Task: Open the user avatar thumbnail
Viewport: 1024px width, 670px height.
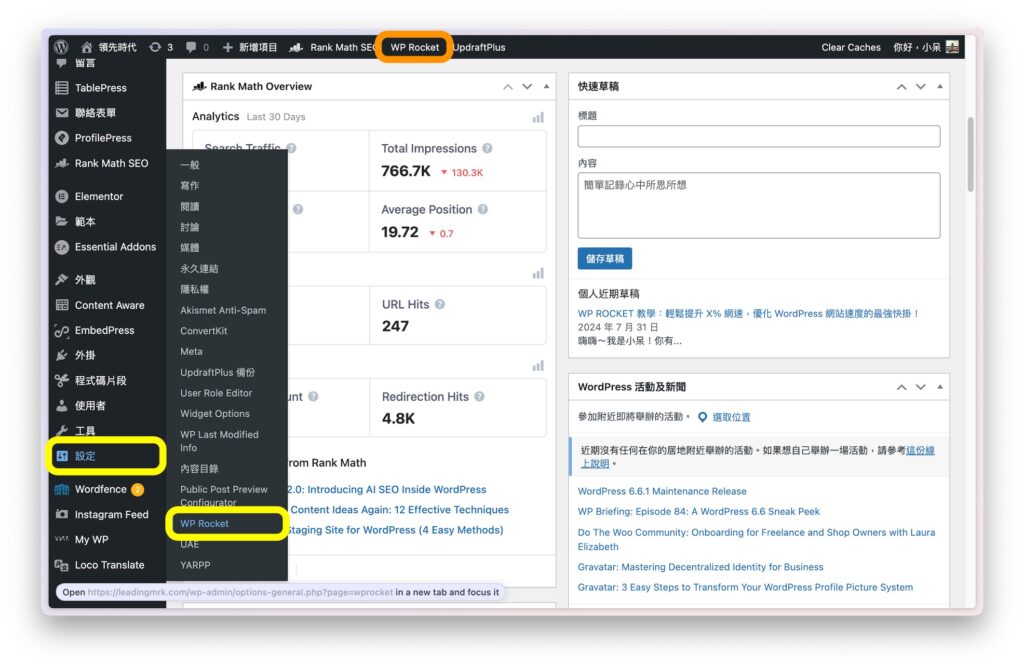Action: click(952, 47)
